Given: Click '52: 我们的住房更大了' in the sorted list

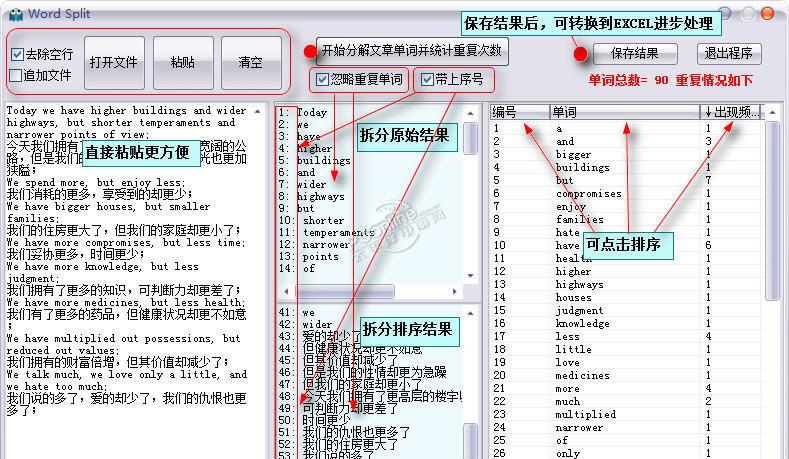Looking at the screenshot, I should (x=338, y=444).
